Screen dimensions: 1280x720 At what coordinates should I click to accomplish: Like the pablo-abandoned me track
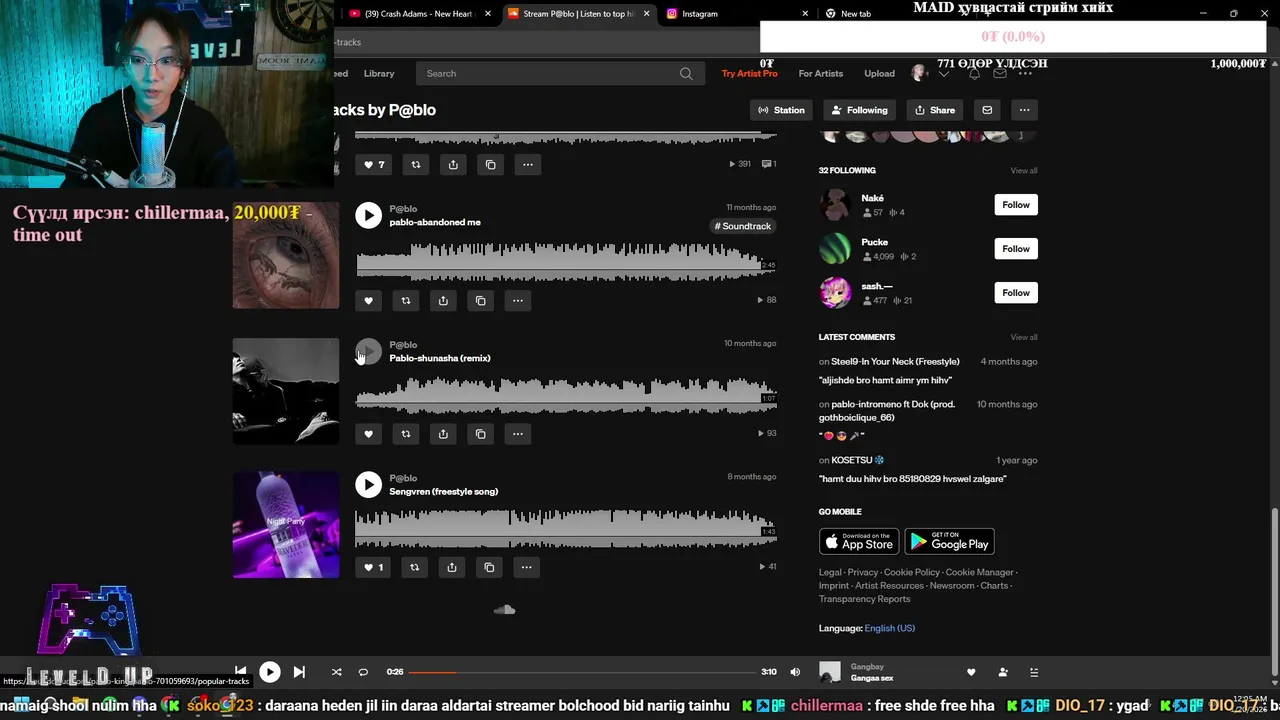point(368,300)
